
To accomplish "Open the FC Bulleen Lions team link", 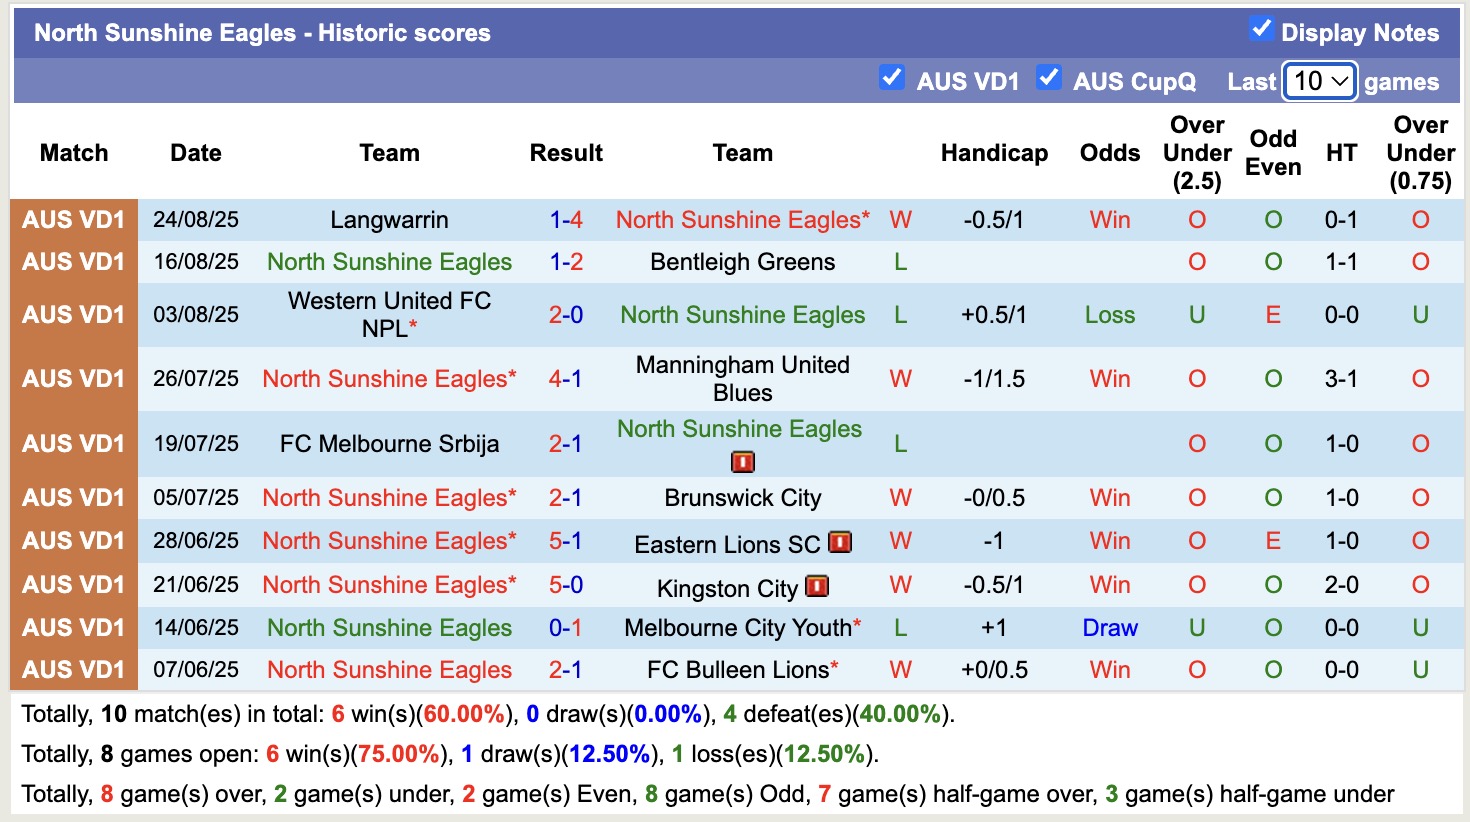I will (737, 670).
